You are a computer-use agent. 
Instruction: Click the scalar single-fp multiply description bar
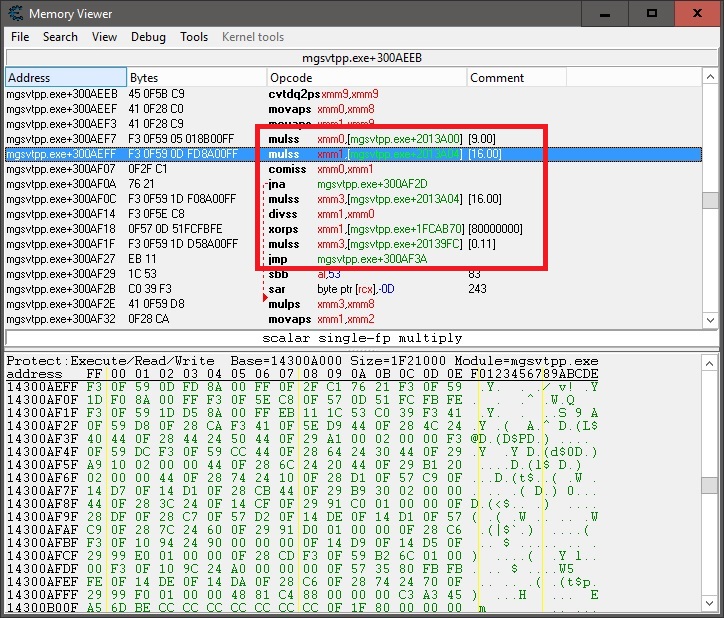point(362,338)
